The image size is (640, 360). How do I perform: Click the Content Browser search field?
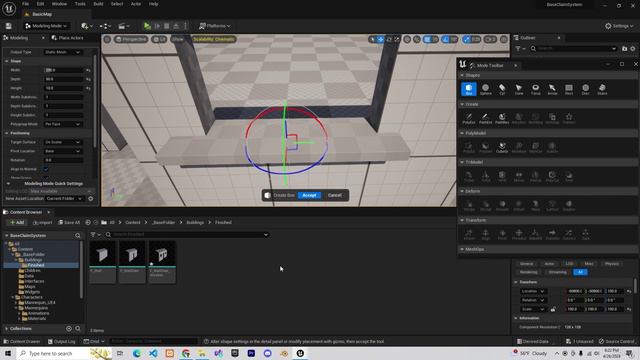point(187,235)
